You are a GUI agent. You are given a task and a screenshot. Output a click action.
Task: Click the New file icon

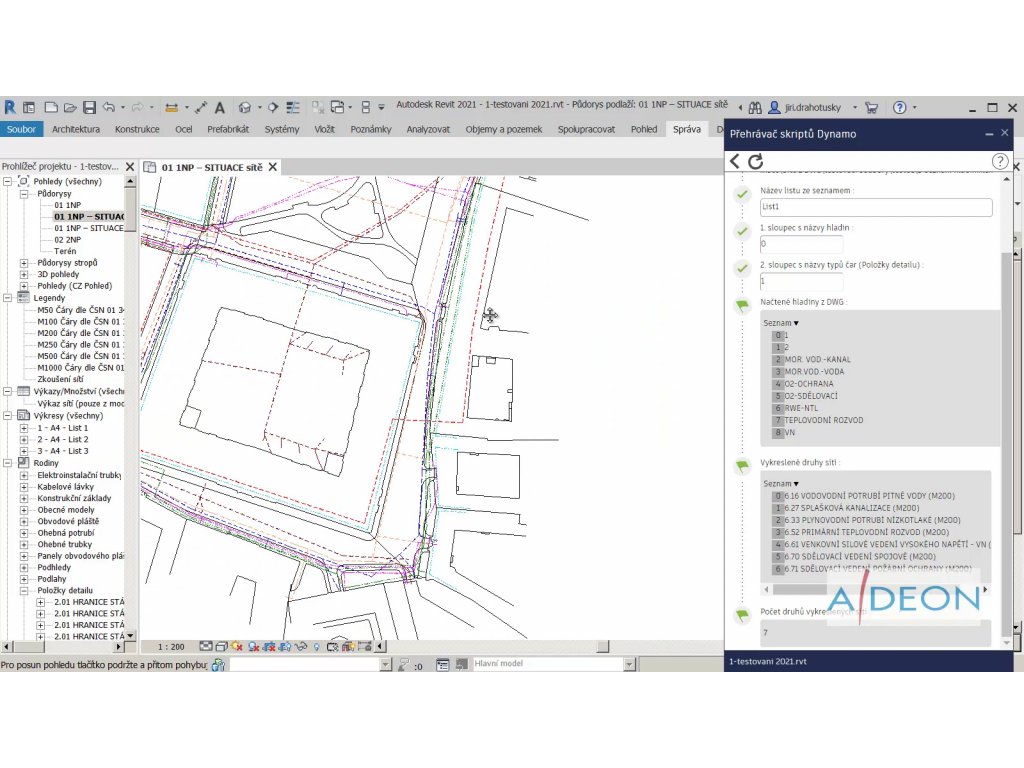pyautogui.click(x=51, y=107)
